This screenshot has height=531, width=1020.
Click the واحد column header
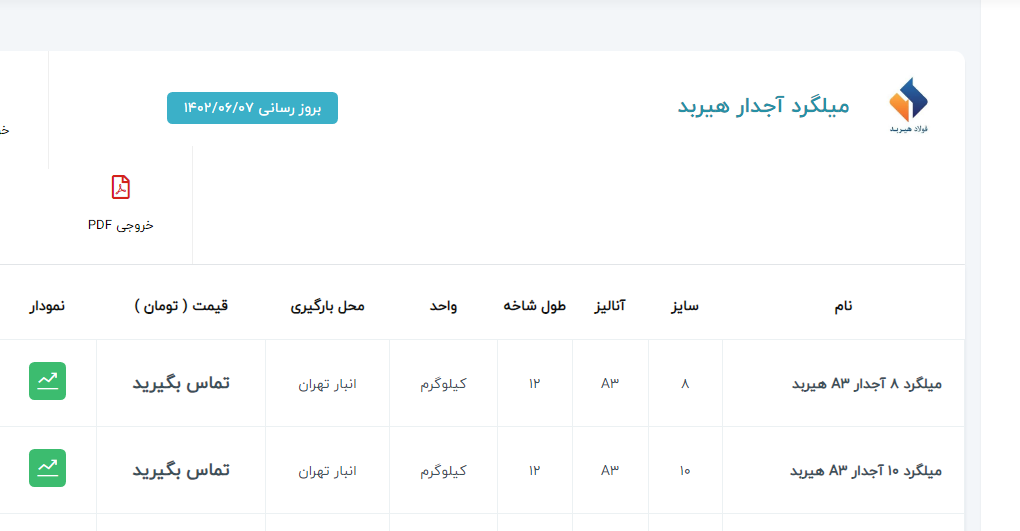[443, 306]
